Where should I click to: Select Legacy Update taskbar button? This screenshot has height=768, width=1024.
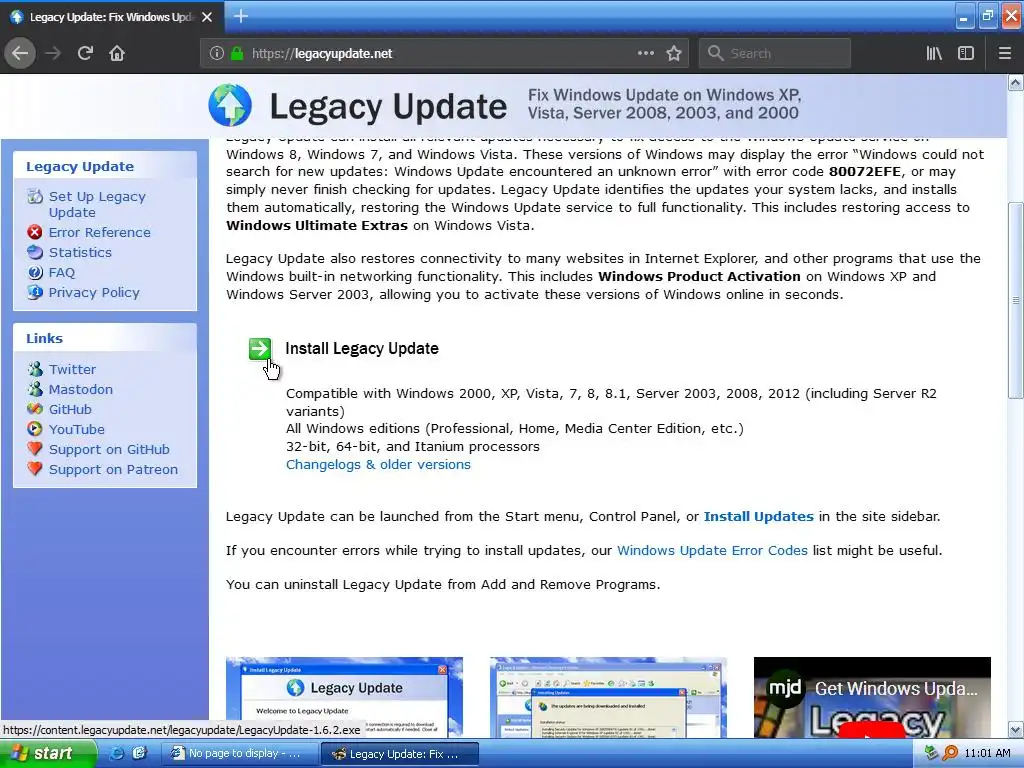coord(400,754)
